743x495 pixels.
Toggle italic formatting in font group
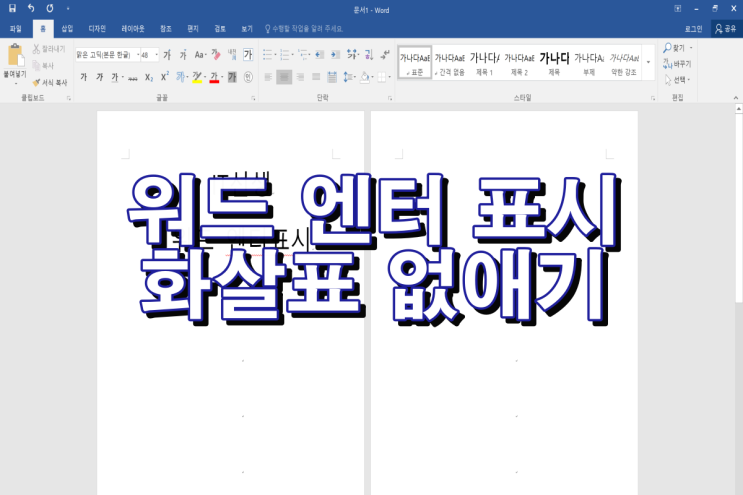click(99, 77)
